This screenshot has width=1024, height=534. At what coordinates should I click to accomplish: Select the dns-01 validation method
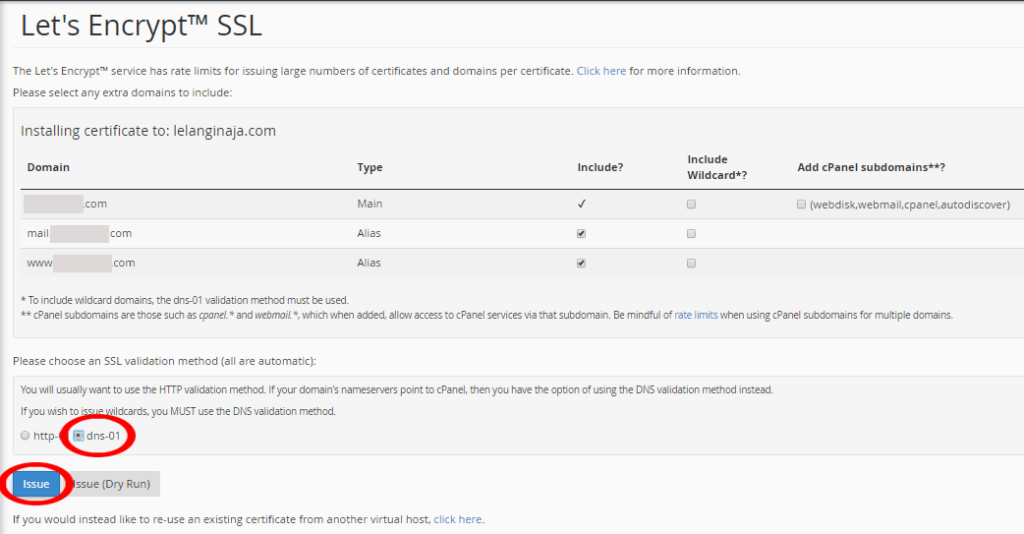click(79, 436)
